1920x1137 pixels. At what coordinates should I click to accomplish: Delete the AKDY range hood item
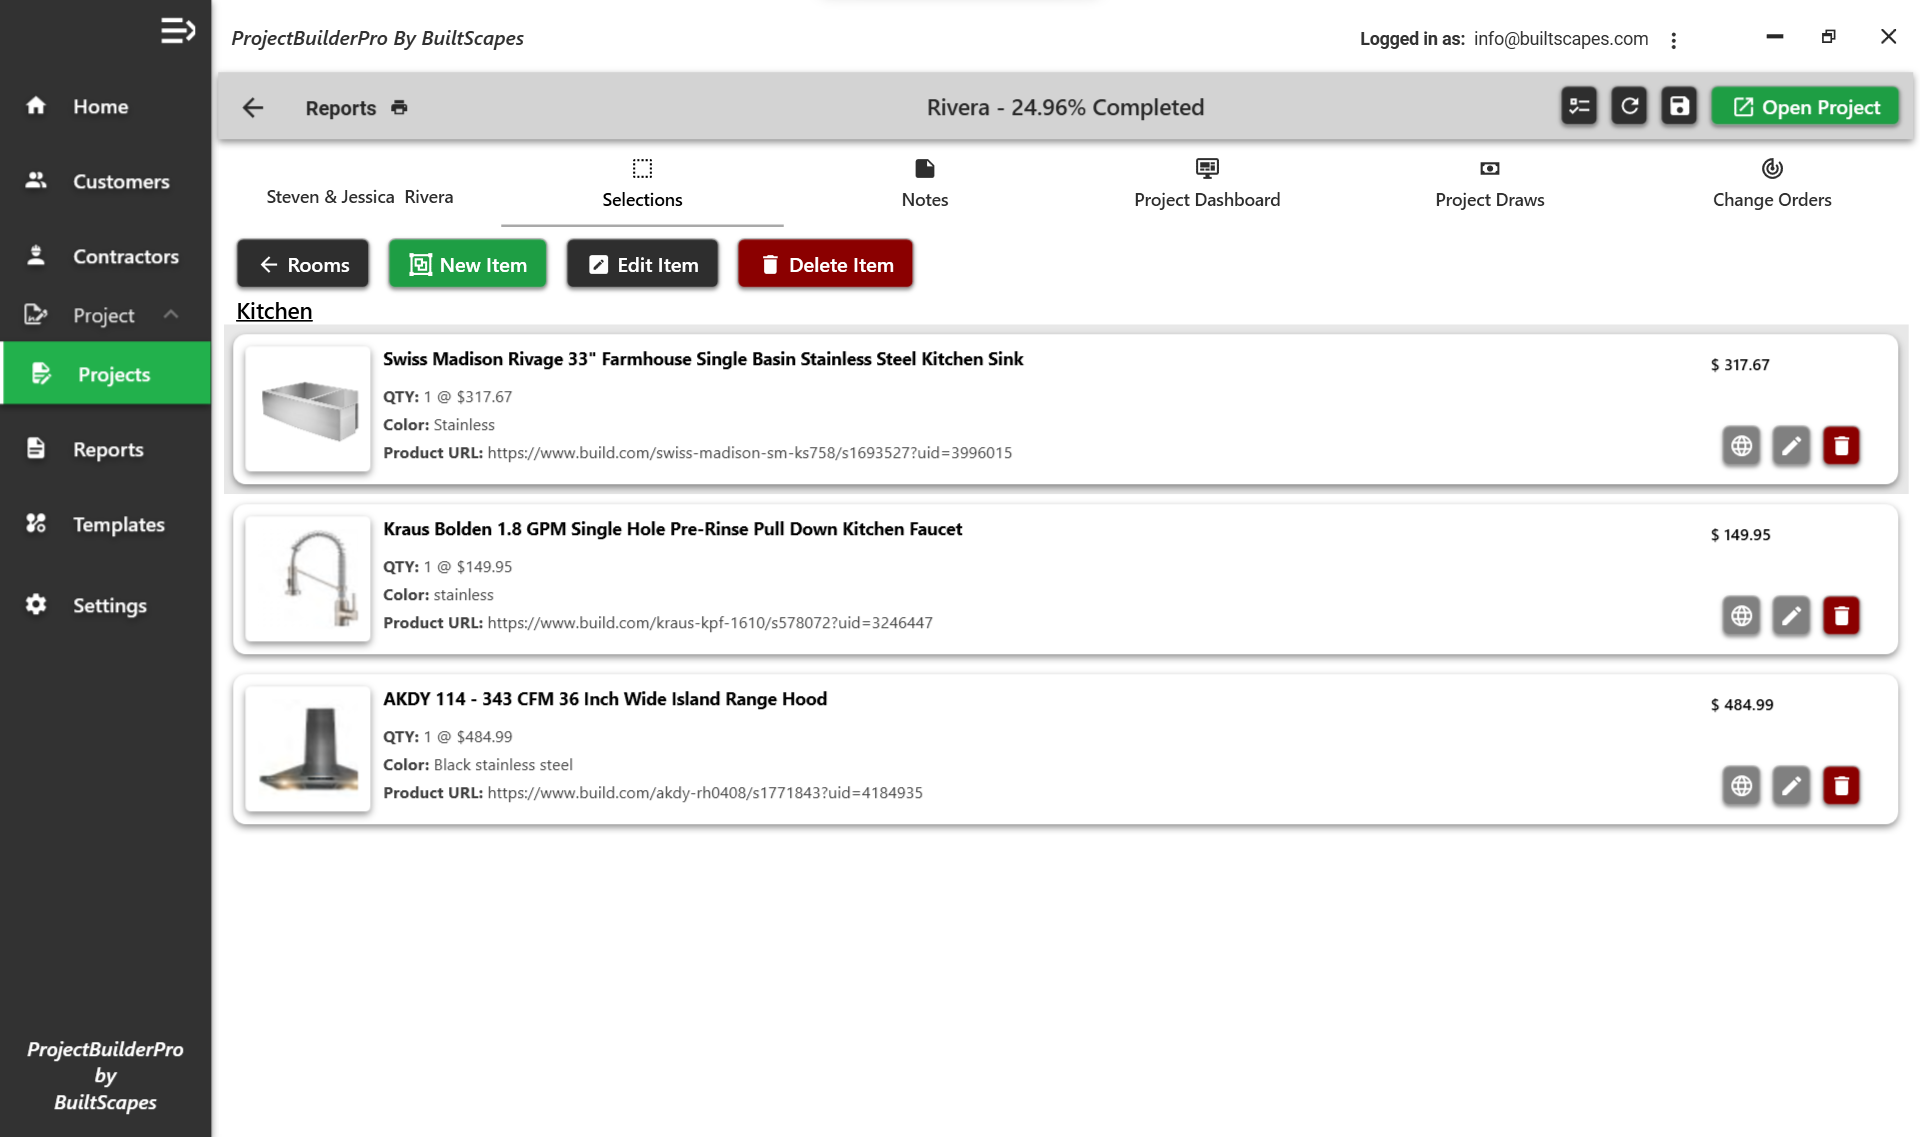[x=1841, y=786]
